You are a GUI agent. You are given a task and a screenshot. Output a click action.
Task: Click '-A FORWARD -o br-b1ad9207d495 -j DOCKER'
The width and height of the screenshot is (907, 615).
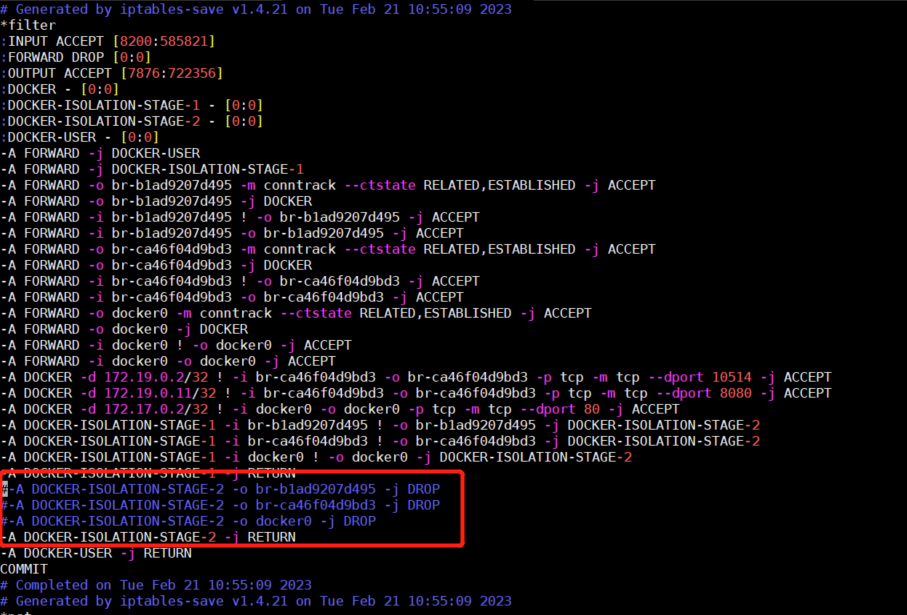tap(156, 201)
